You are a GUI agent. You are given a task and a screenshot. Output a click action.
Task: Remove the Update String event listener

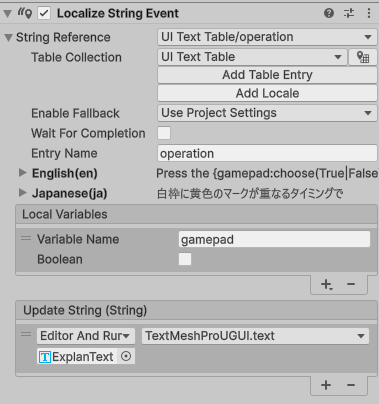point(351,385)
